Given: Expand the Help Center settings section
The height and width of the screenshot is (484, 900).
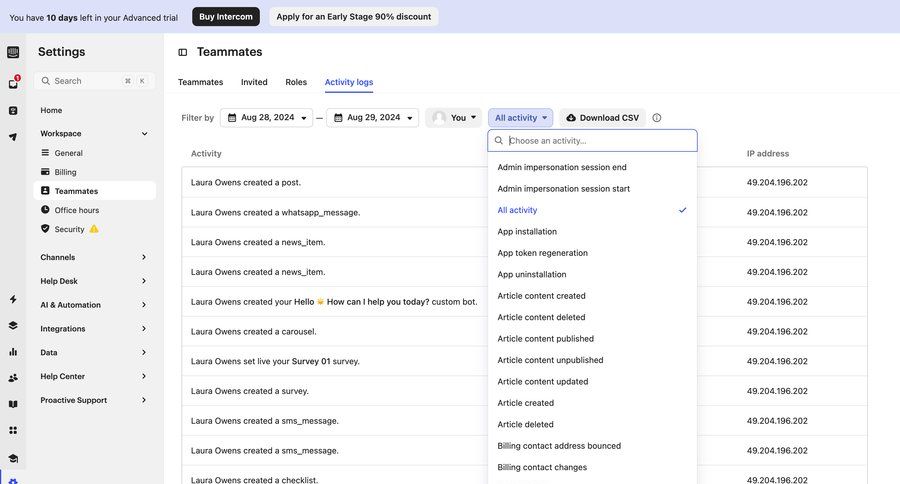Looking at the screenshot, I should tap(94, 376).
